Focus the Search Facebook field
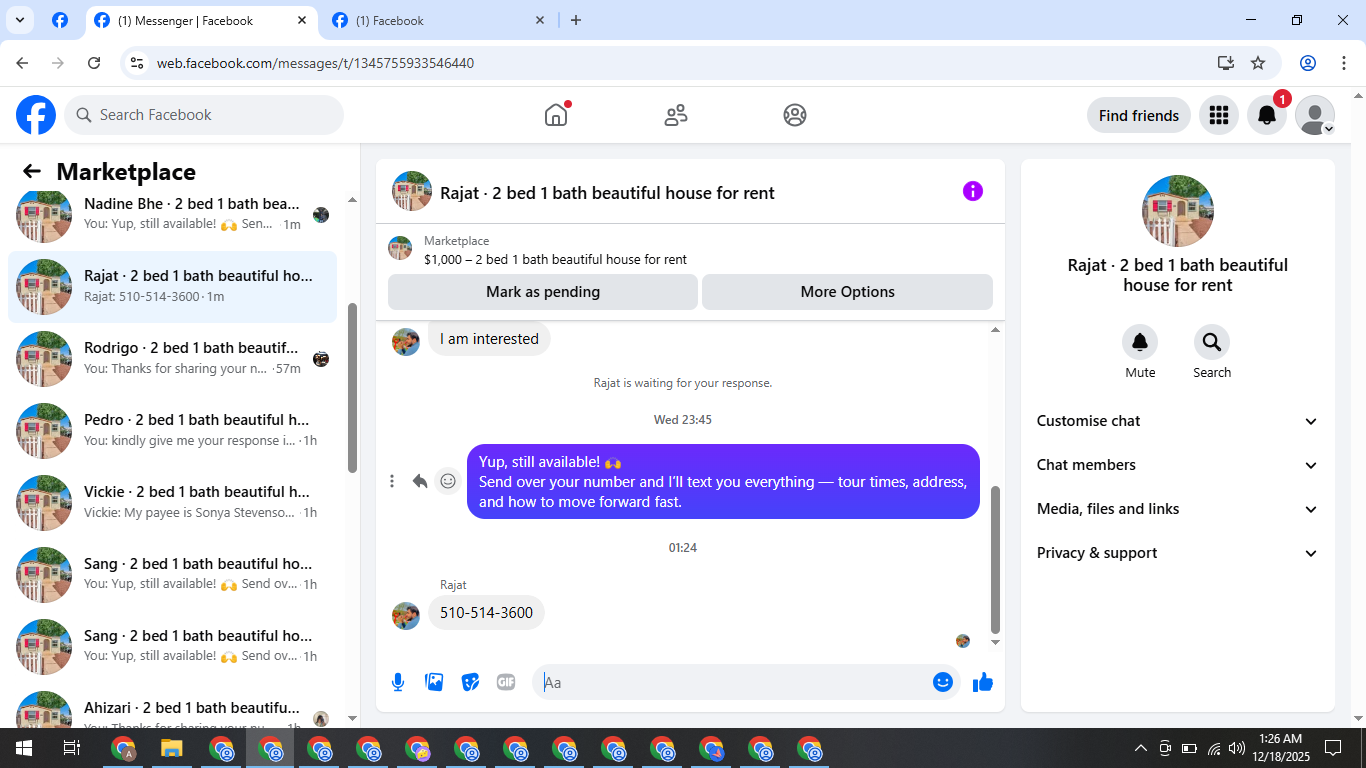The height and width of the screenshot is (768, 1366). (x=204, y=115)
